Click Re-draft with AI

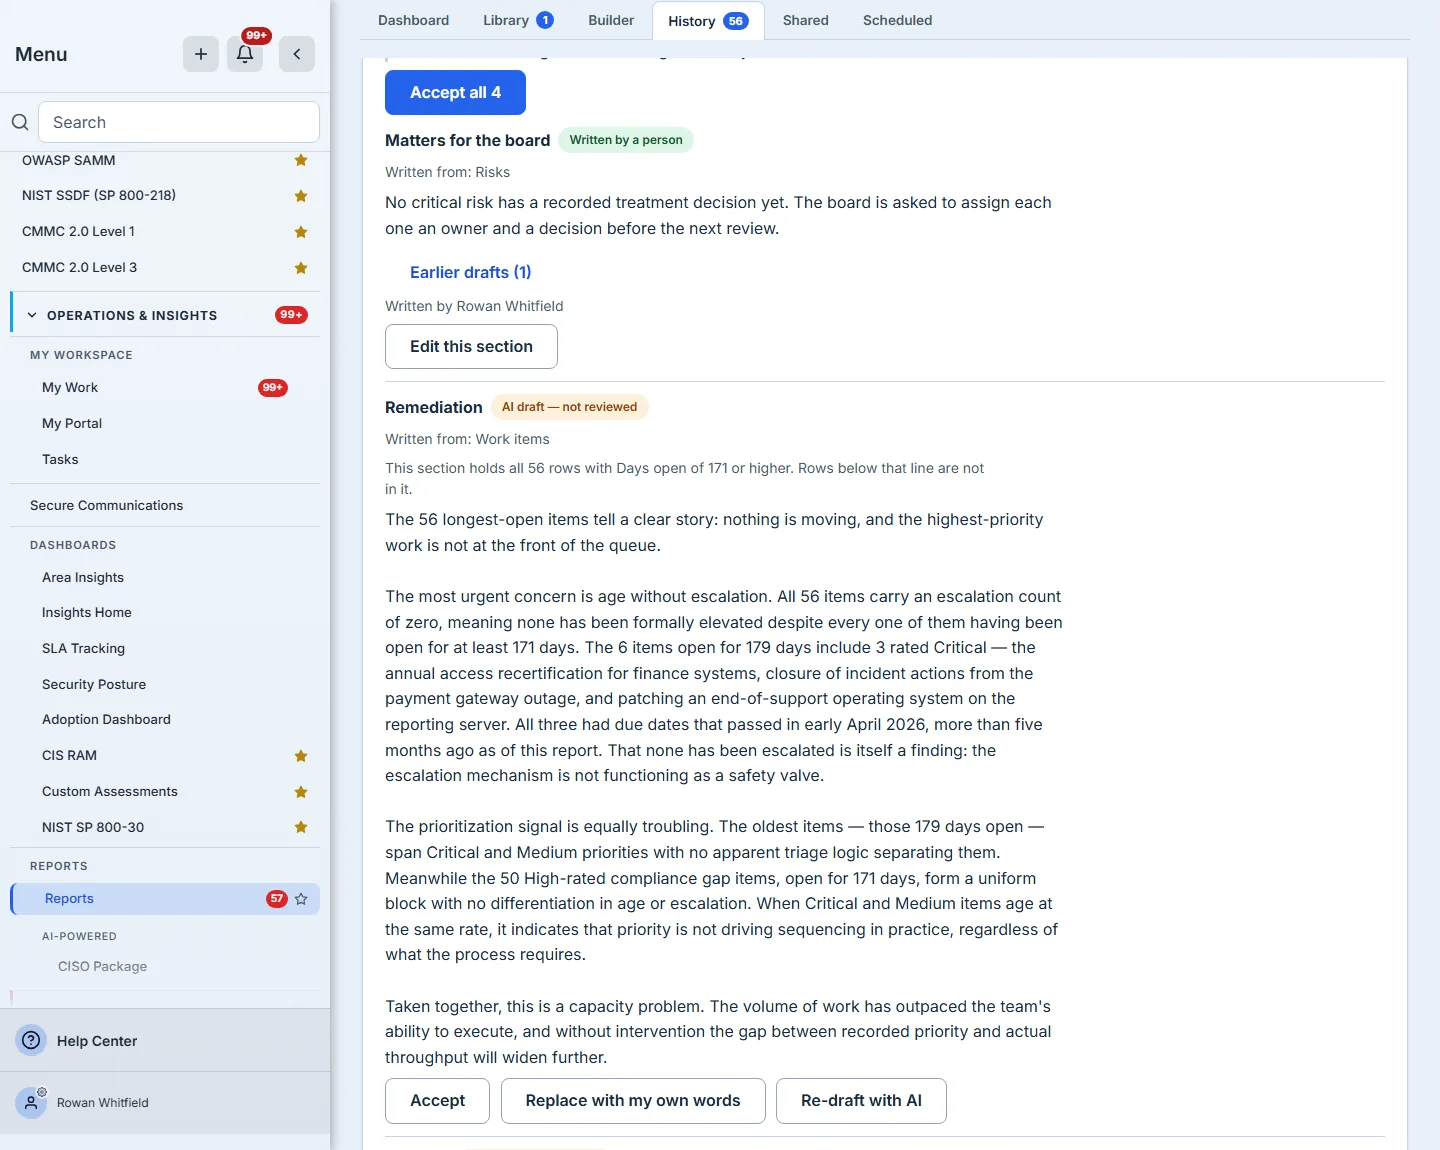tap(861, 1100)
